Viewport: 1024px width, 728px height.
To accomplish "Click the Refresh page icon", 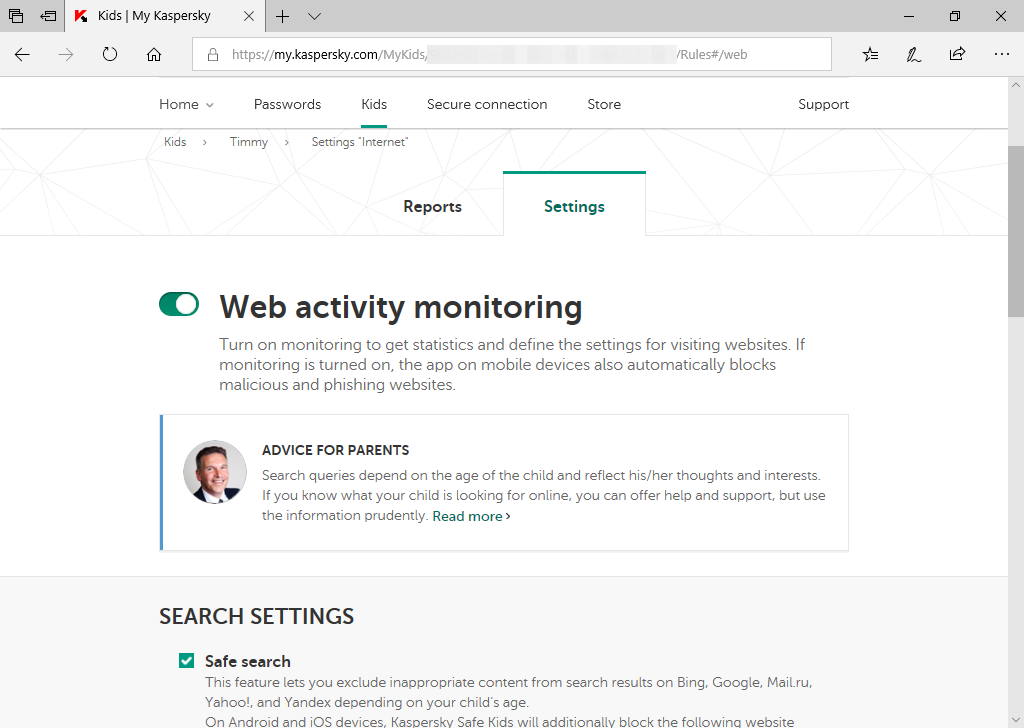I will [x=110, y=55].
